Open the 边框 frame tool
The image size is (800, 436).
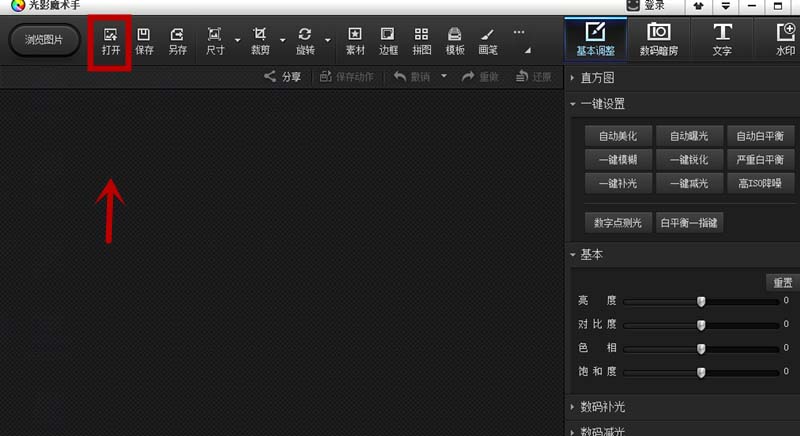[x=388, y=42]
